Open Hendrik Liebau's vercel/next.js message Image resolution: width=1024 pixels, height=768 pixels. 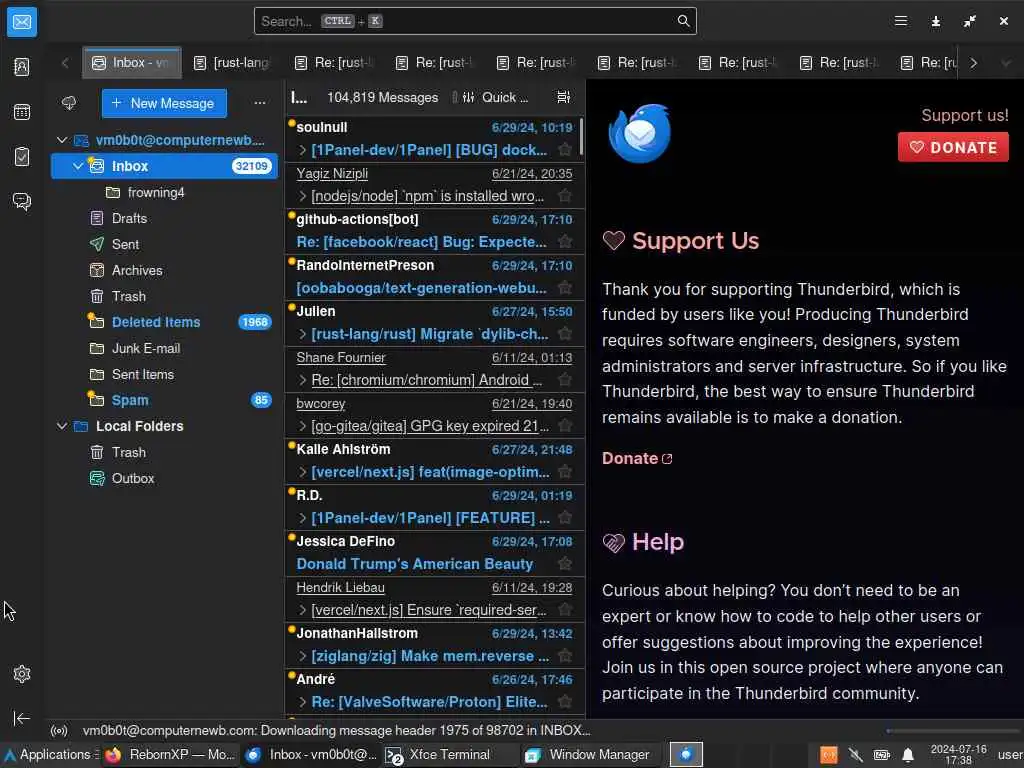[x=434, y=599]
